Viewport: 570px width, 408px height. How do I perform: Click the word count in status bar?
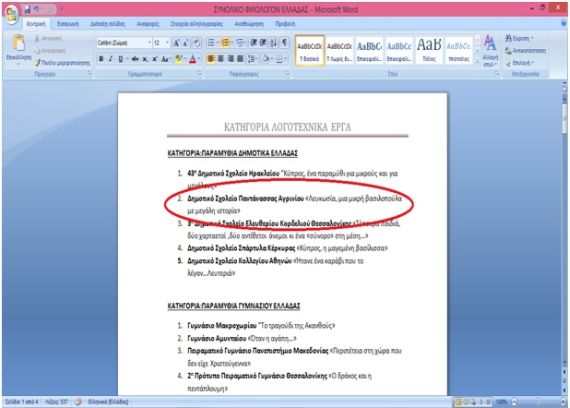point(56,402)
